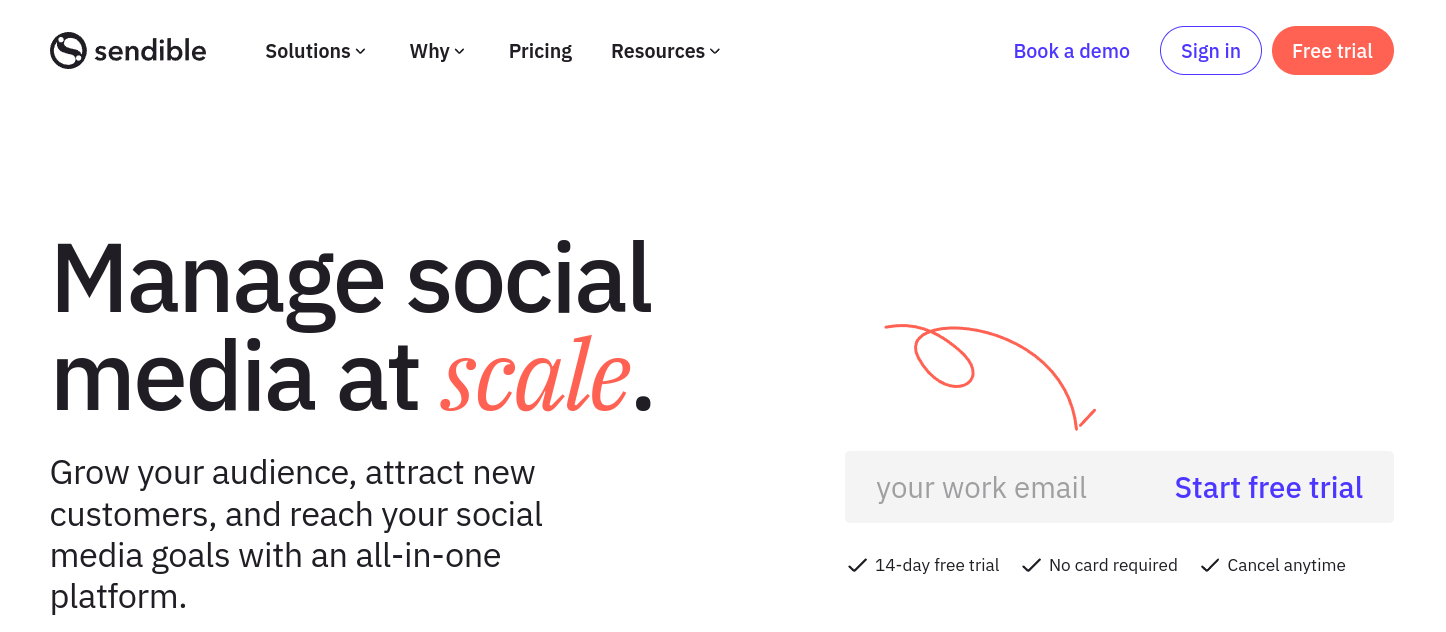Focus the your work email field
The image size is (1446, 632).
pos(1000,487)
